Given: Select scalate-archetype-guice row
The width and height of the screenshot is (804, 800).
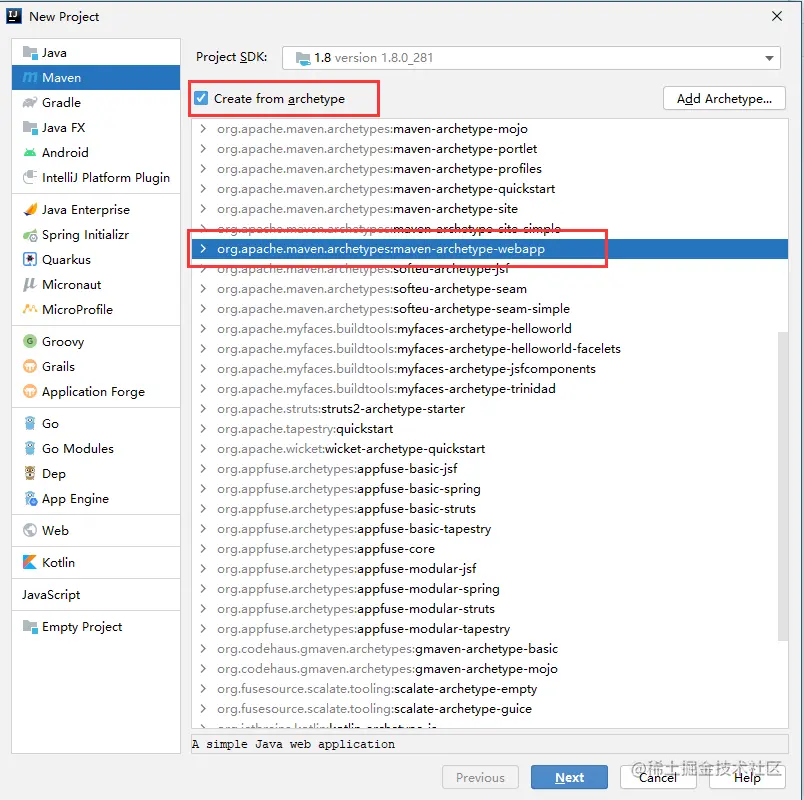Looking at the screenshot, I should click(490, 709).
